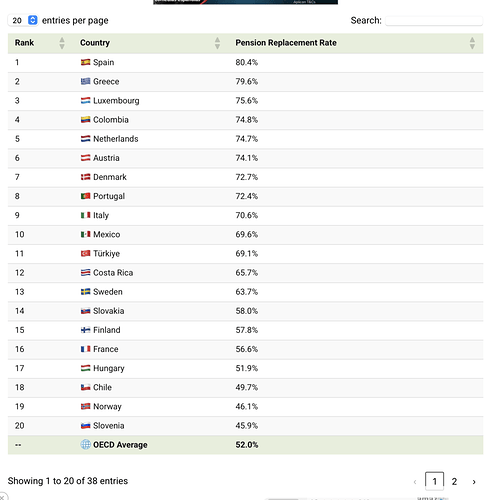Select page 1 pagination button
496x500 pixels.
tap(434, 481)
